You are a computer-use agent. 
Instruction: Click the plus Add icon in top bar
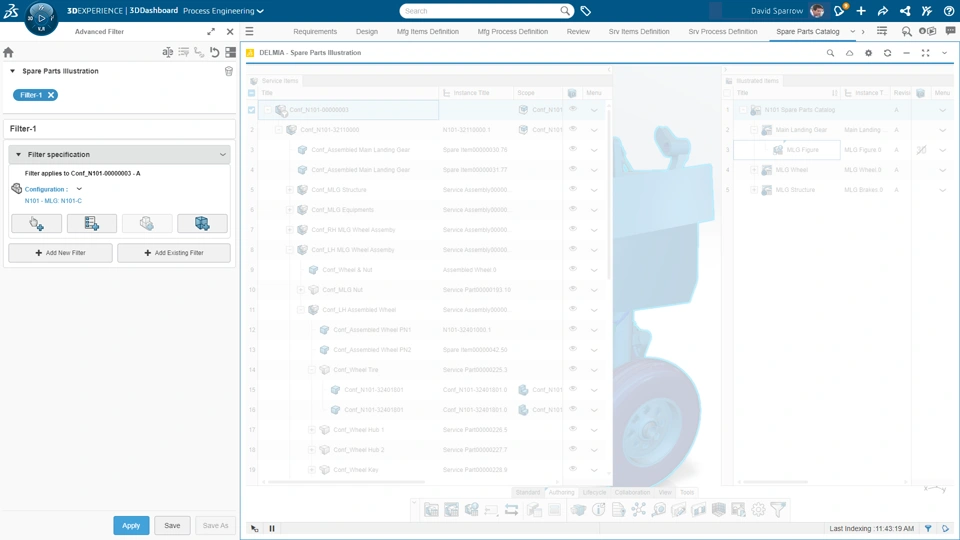click(861, 10)
